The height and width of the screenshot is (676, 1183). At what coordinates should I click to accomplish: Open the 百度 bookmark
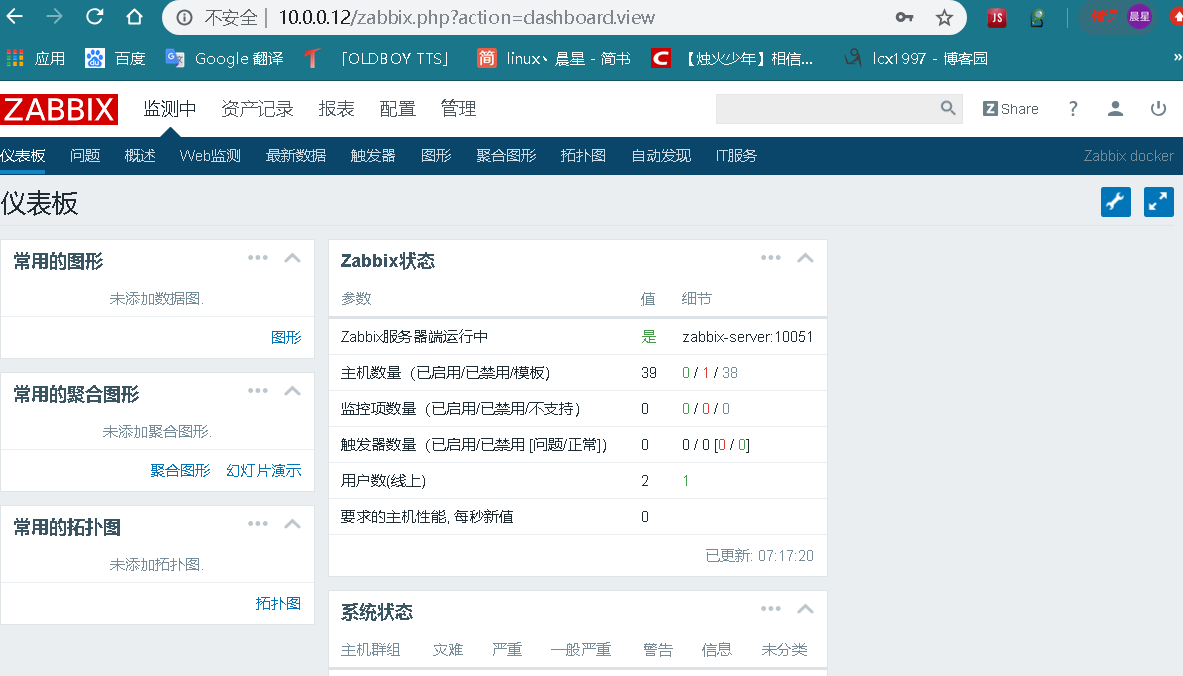[x=115, y=58]
